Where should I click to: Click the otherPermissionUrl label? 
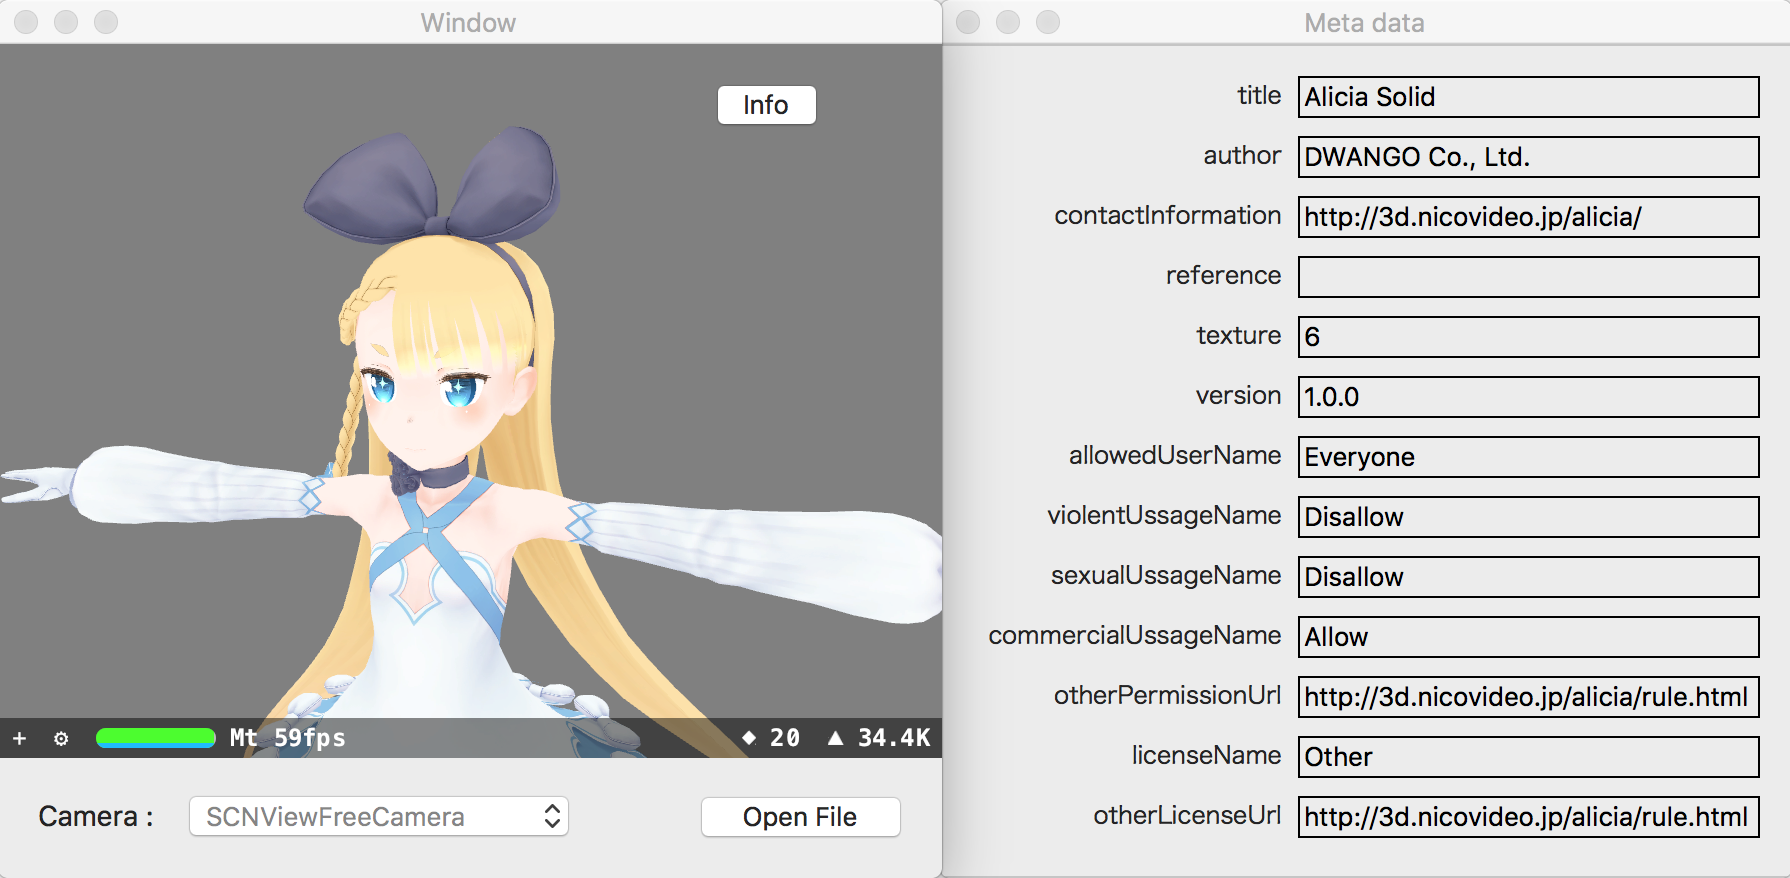click(x=1167, y=695)
